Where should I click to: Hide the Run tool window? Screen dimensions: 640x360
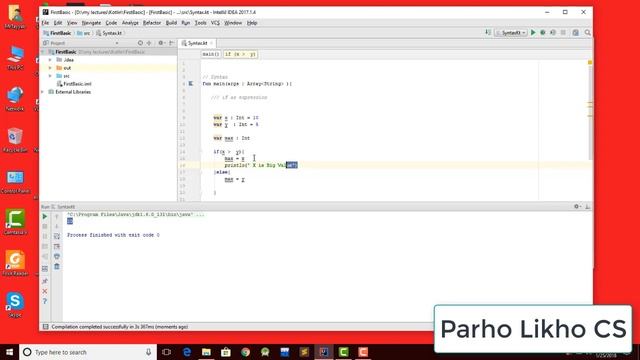coord(587,207)
